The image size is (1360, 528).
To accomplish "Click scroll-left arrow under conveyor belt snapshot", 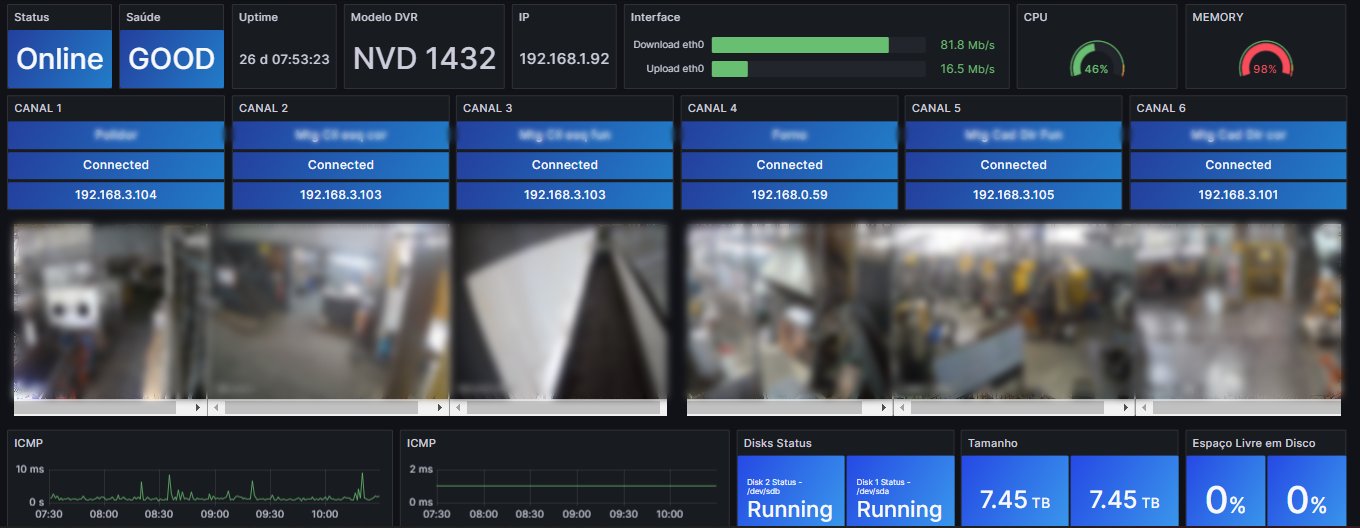I will [460, 408].
